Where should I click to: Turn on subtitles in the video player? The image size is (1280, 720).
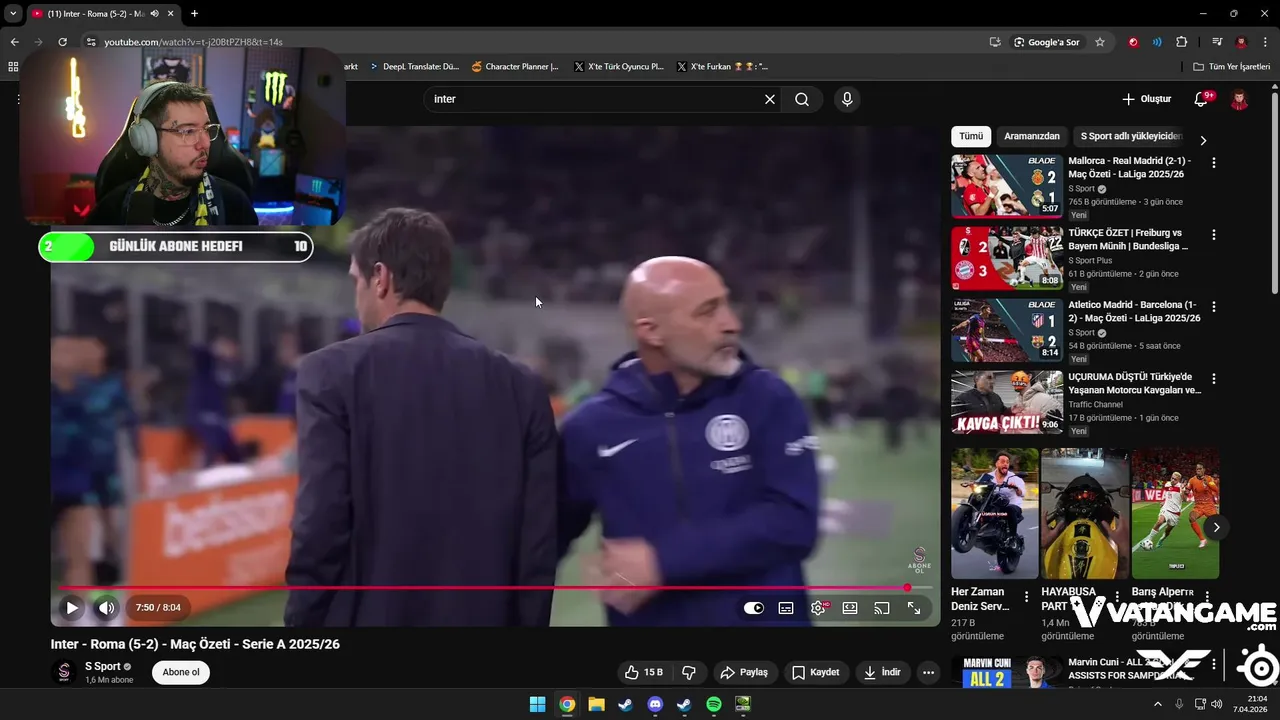[786, 608]
